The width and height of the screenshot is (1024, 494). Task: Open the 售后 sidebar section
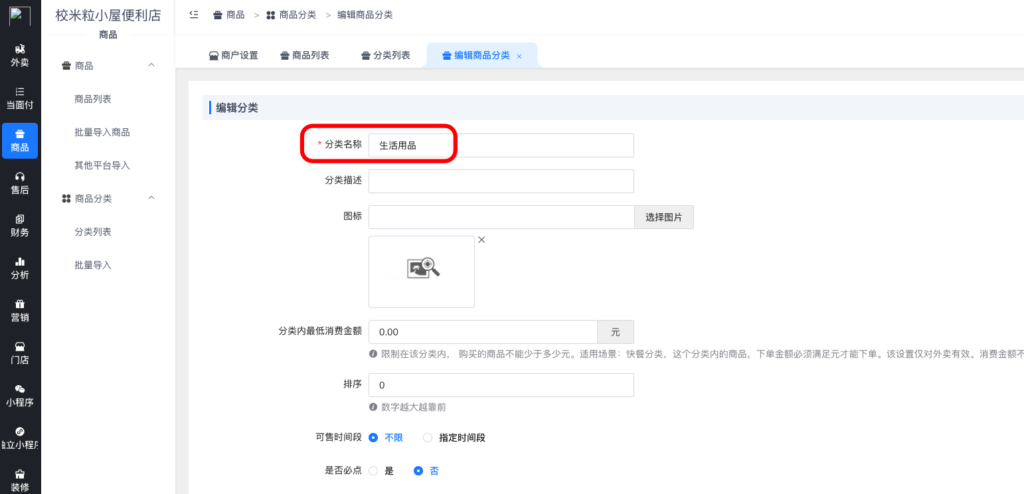[20, 183]
